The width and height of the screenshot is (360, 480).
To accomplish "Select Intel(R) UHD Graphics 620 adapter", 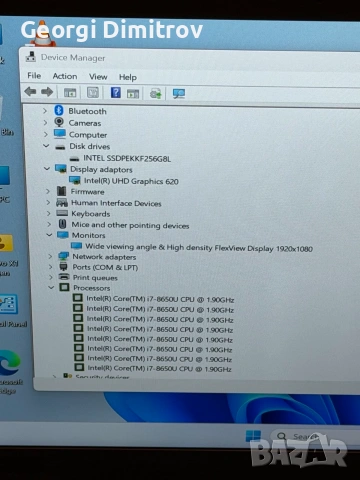I will tap(131, 181).
